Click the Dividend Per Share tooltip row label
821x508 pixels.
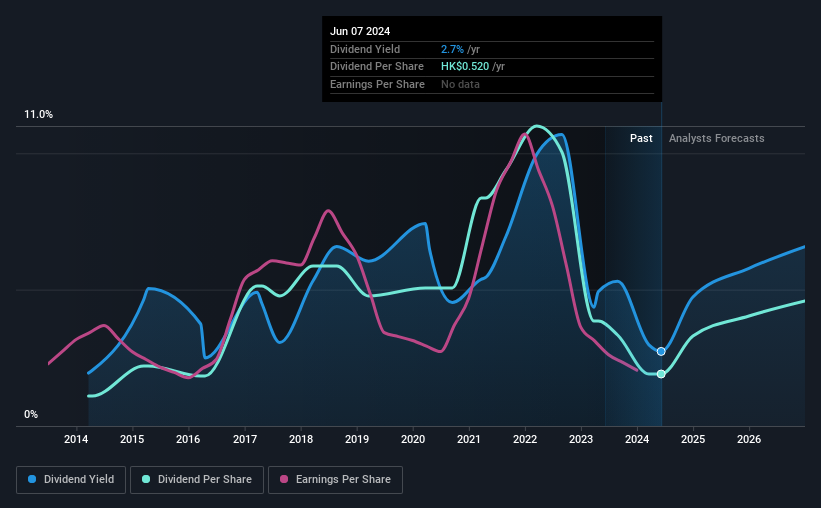tap(376, 67)
